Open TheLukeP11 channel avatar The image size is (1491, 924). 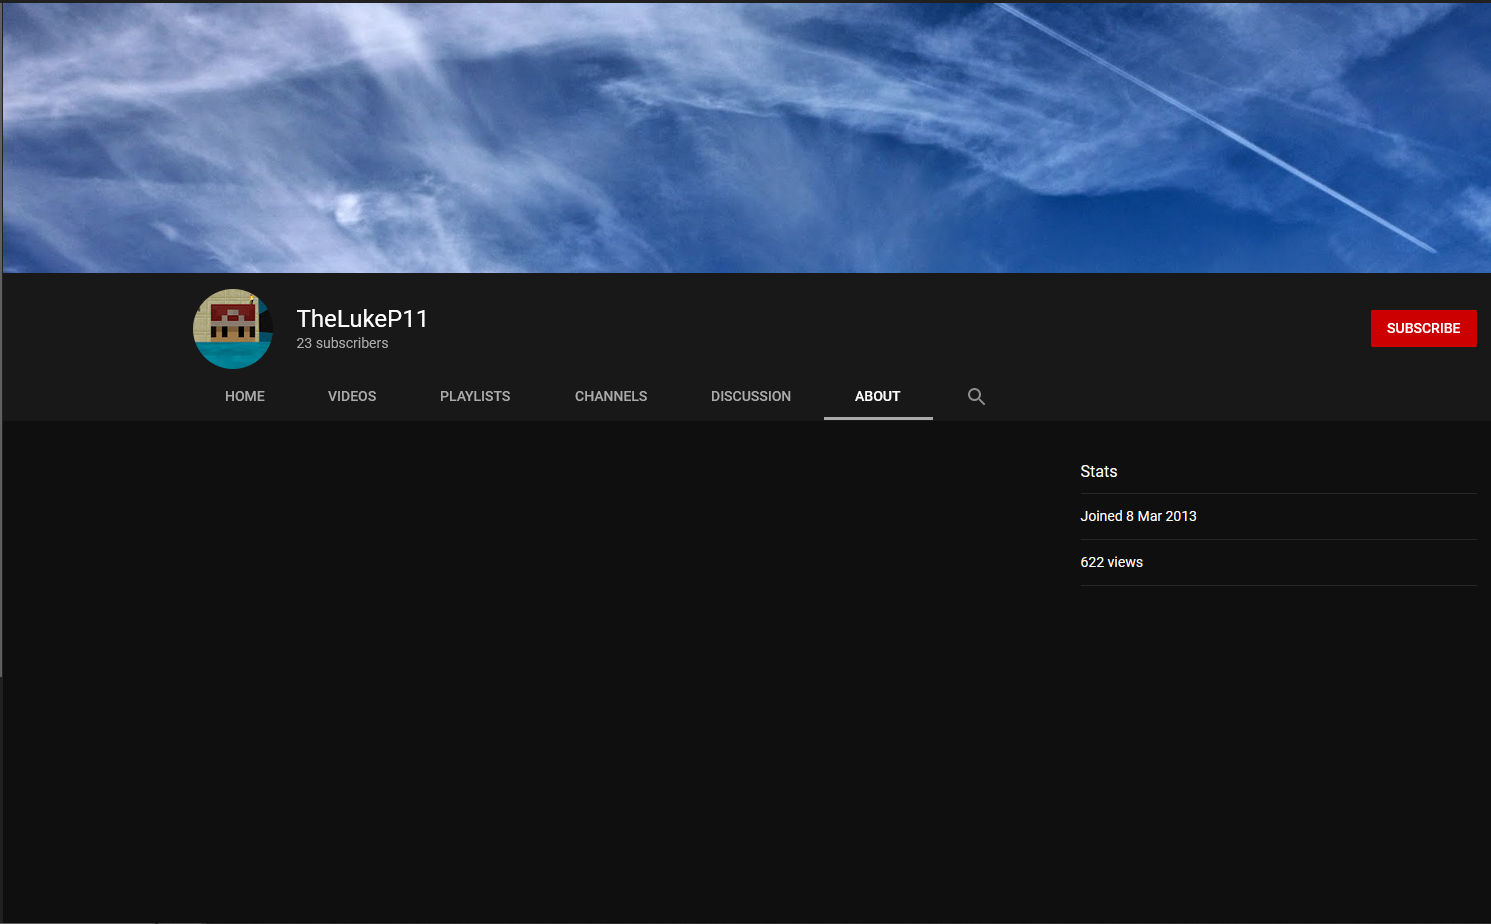coord(233,329)
